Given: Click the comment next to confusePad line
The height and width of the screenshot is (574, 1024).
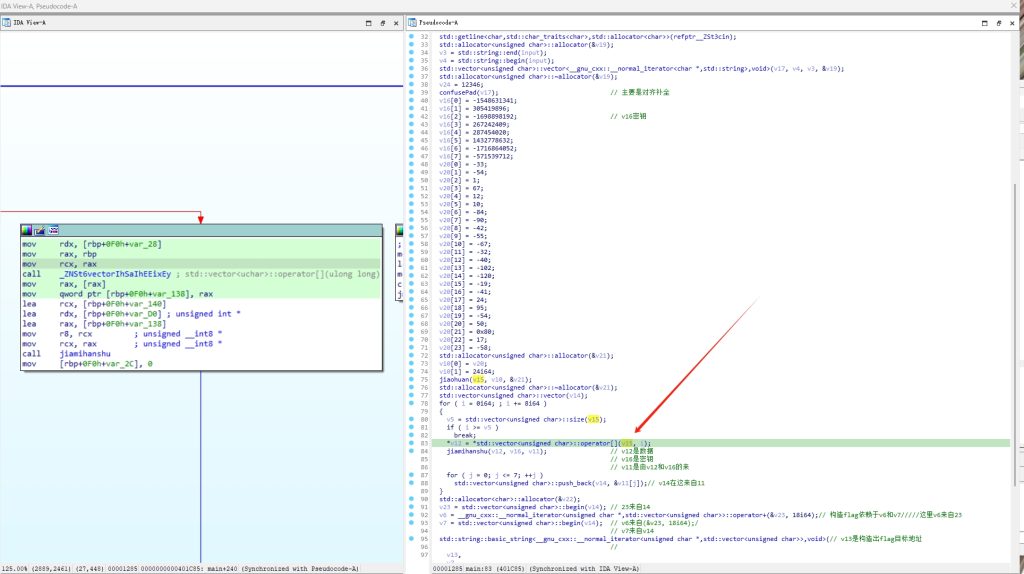Looking at the screenshot, I should coord(640,92).
